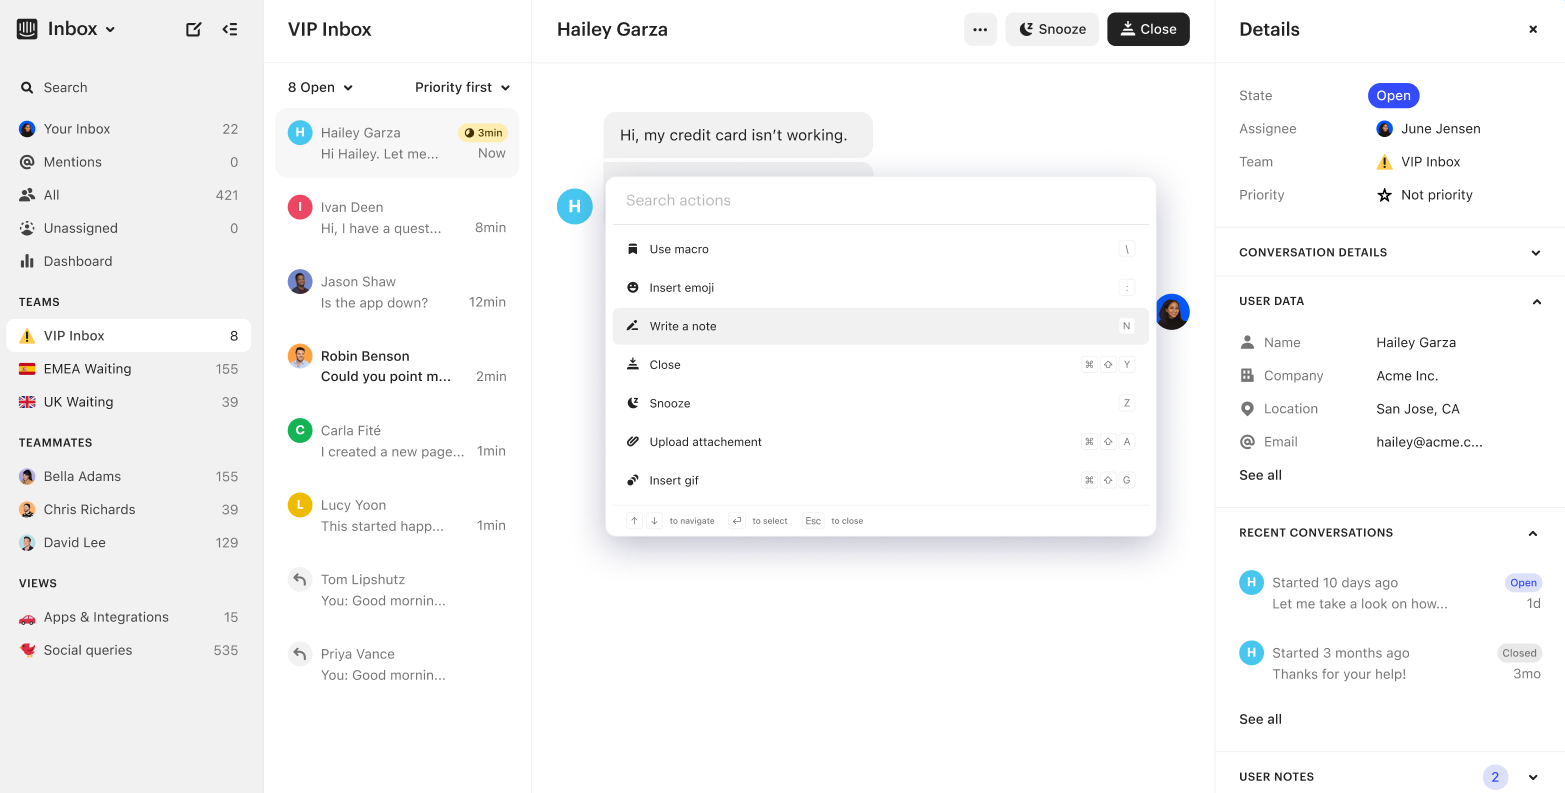Viewport: 1565px width, 793px height.
Task: Change the Priority first sort dropdown
Action: pyautogui.click(x=462, y=87)
